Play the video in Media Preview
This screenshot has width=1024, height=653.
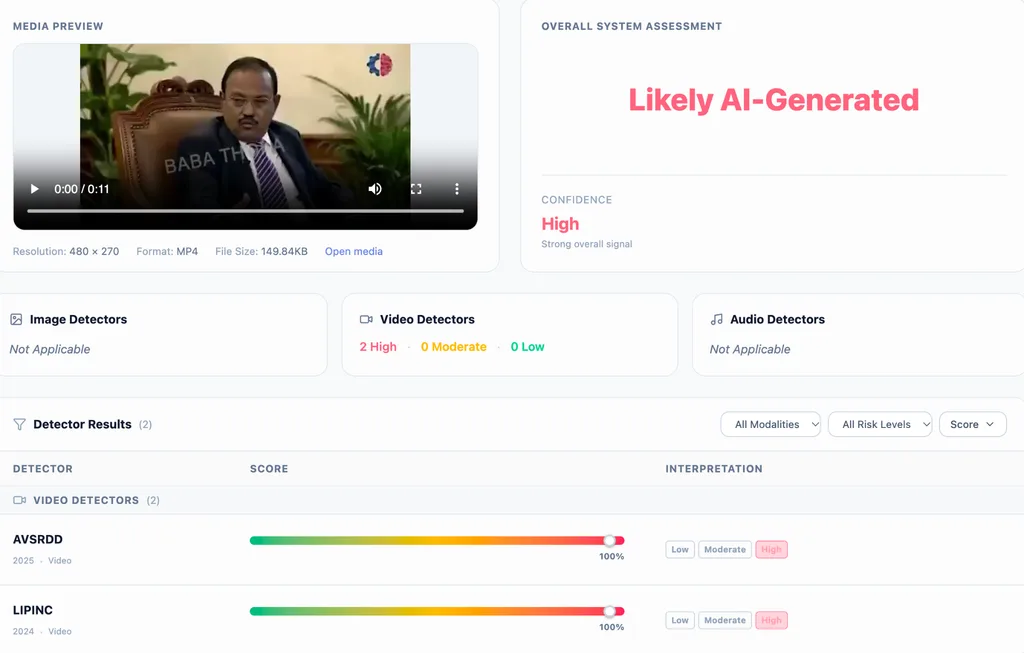(35, 189)
